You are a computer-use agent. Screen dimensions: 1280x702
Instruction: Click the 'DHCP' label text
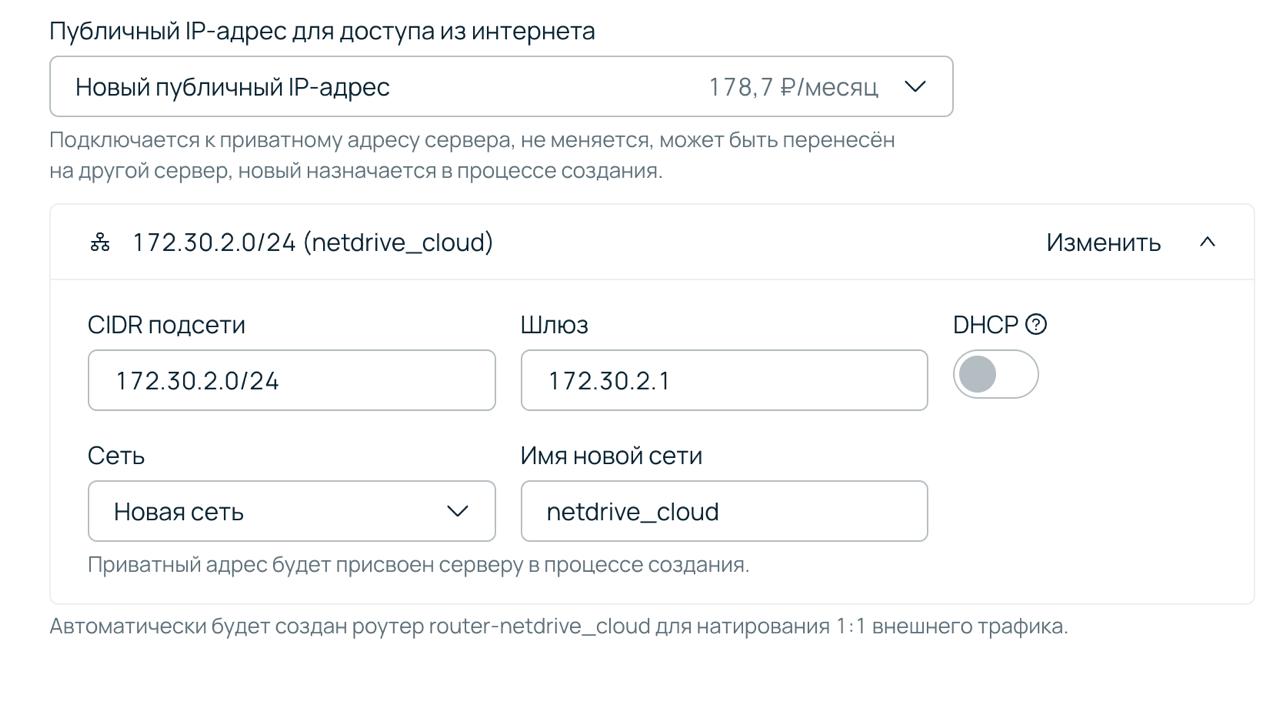985,325
